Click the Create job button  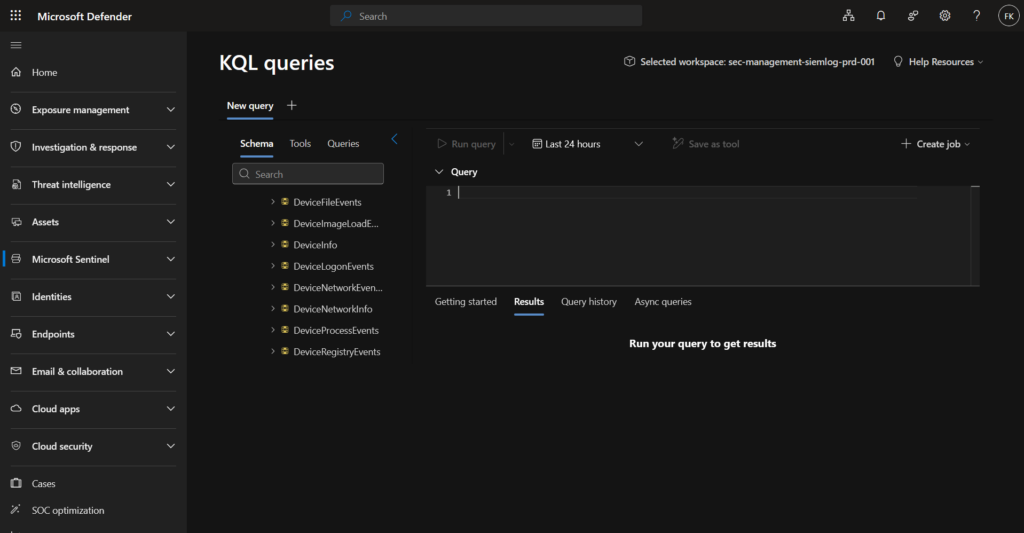pyautogui.click(x=935, y=144)
